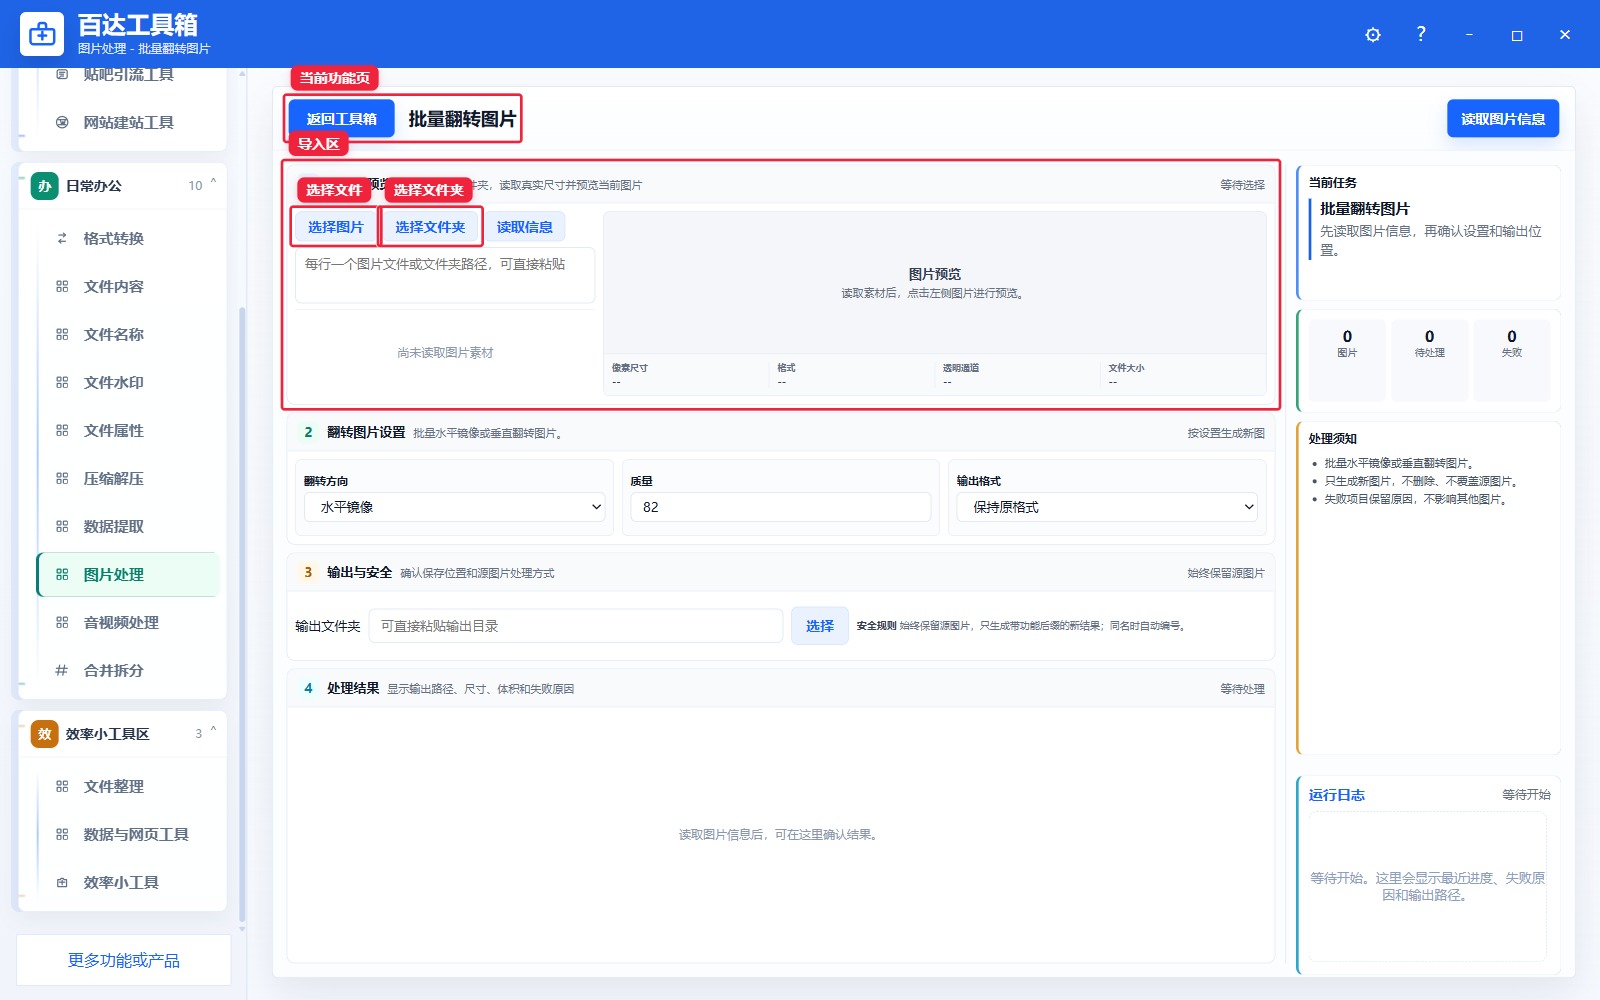1600x1000 pixels.
Task: Click the 质量 input showing 82
Action: (781, 507)
